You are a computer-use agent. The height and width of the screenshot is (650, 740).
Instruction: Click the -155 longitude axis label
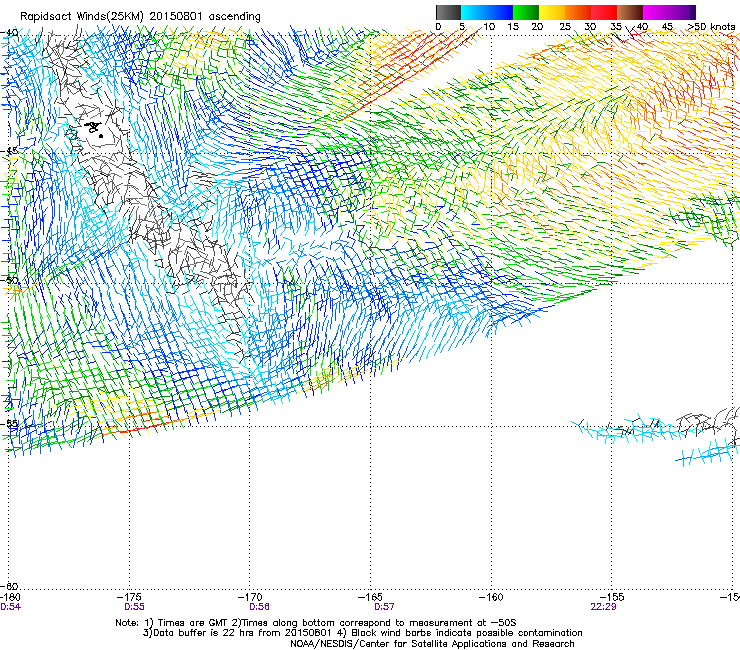point(613,597)
